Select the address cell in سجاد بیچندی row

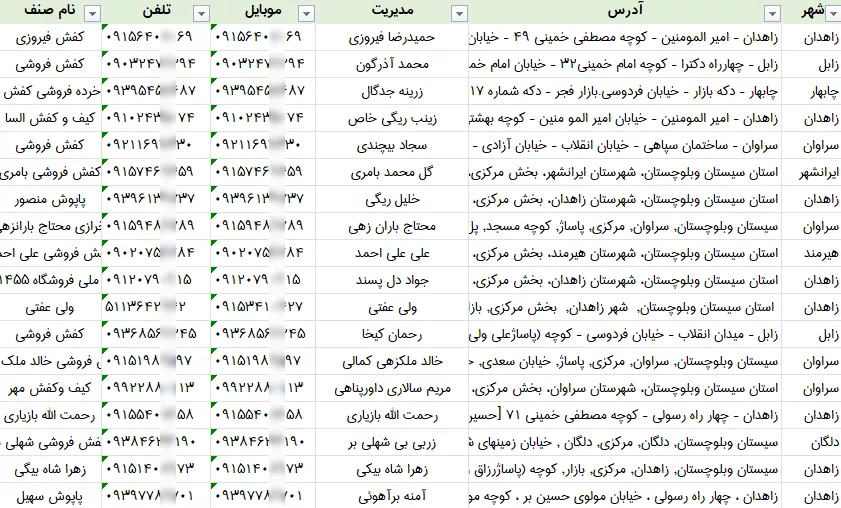pyautogui.click(x=625, y=145)
